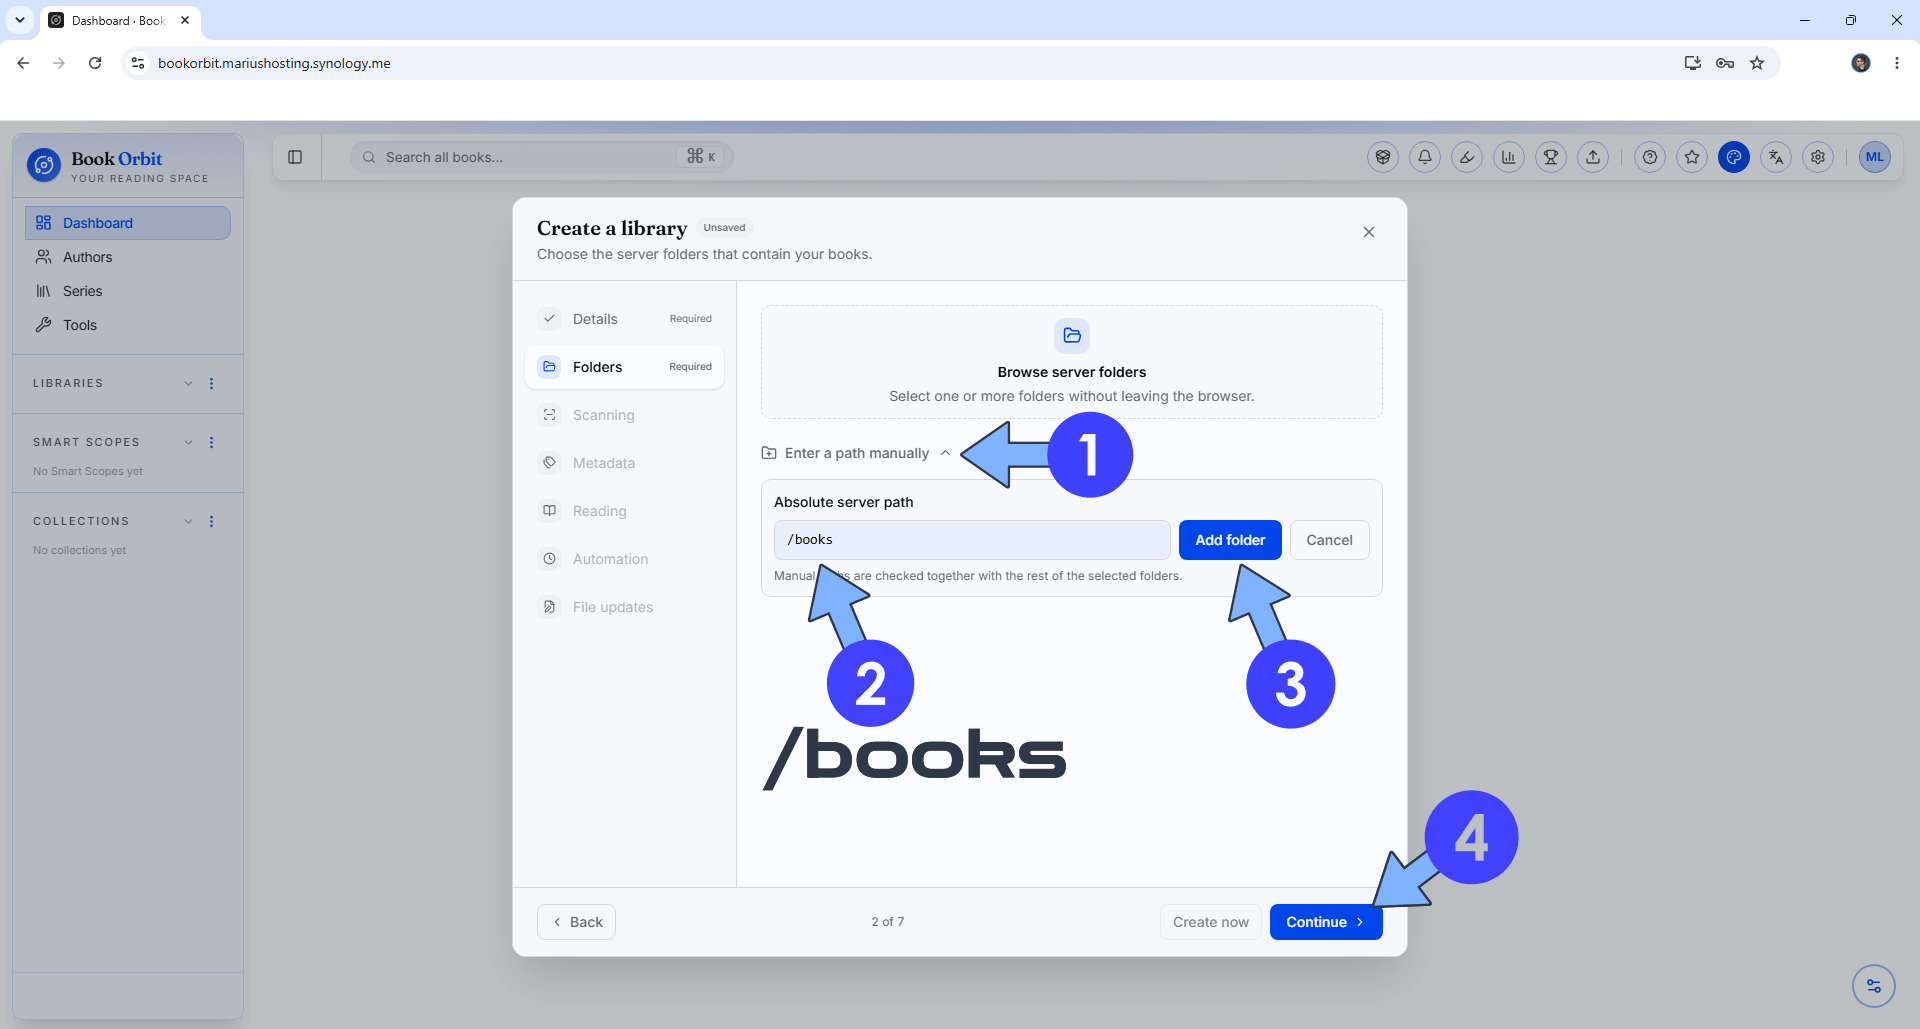Click the site information icon in address bar
Image resolution: width=1920 pixels, height=1029 pixels.
[138, 63]
